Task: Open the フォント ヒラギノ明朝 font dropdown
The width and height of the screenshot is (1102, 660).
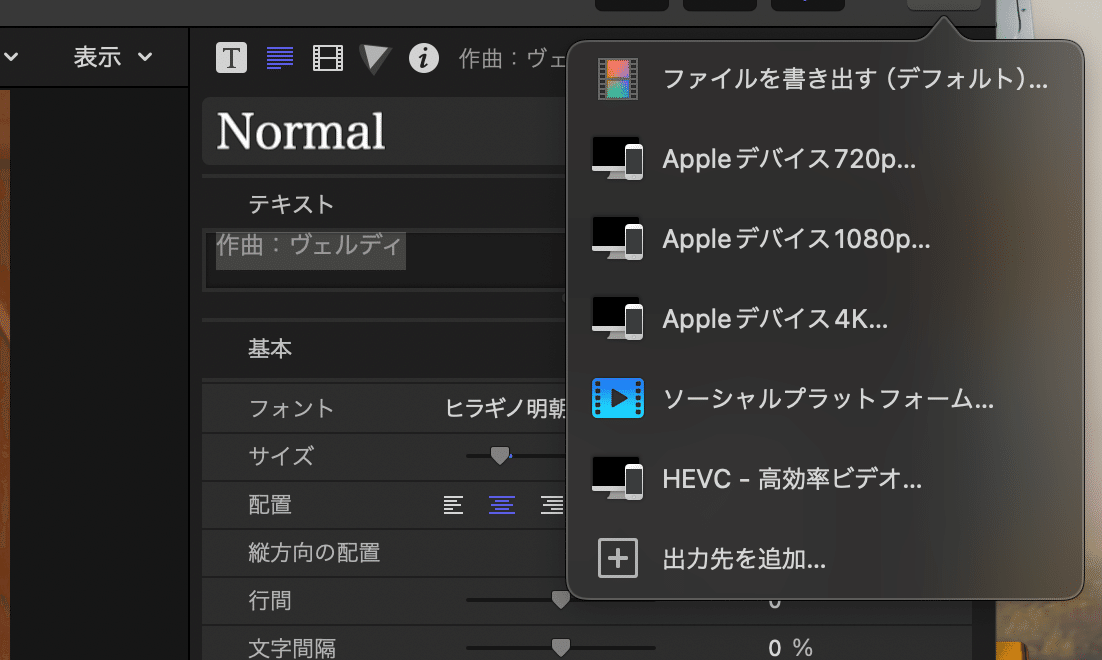Action: pos(505,408)
